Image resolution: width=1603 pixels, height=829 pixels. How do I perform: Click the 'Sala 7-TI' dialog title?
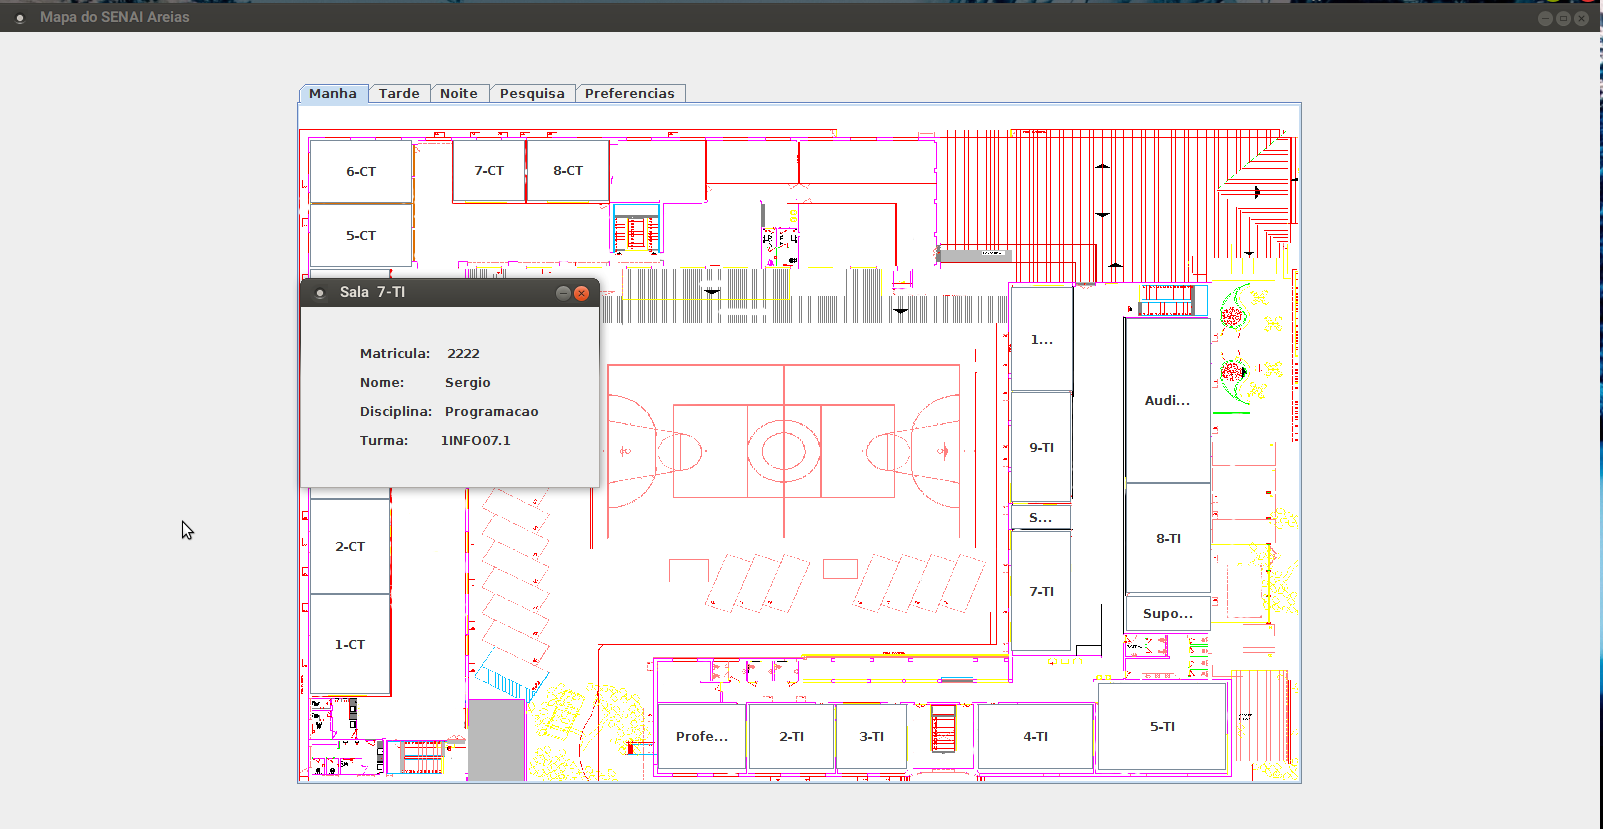click(x=372, y=292)
